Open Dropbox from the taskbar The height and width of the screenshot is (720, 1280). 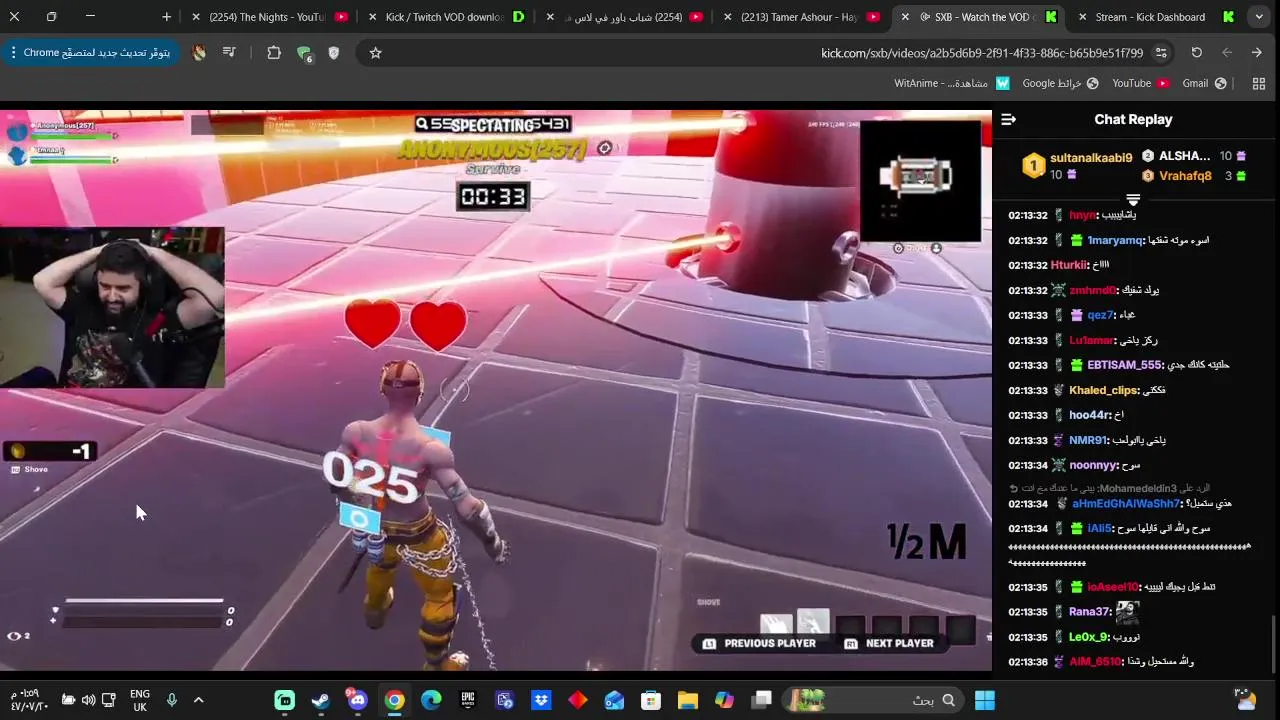(x=541, y=700)
